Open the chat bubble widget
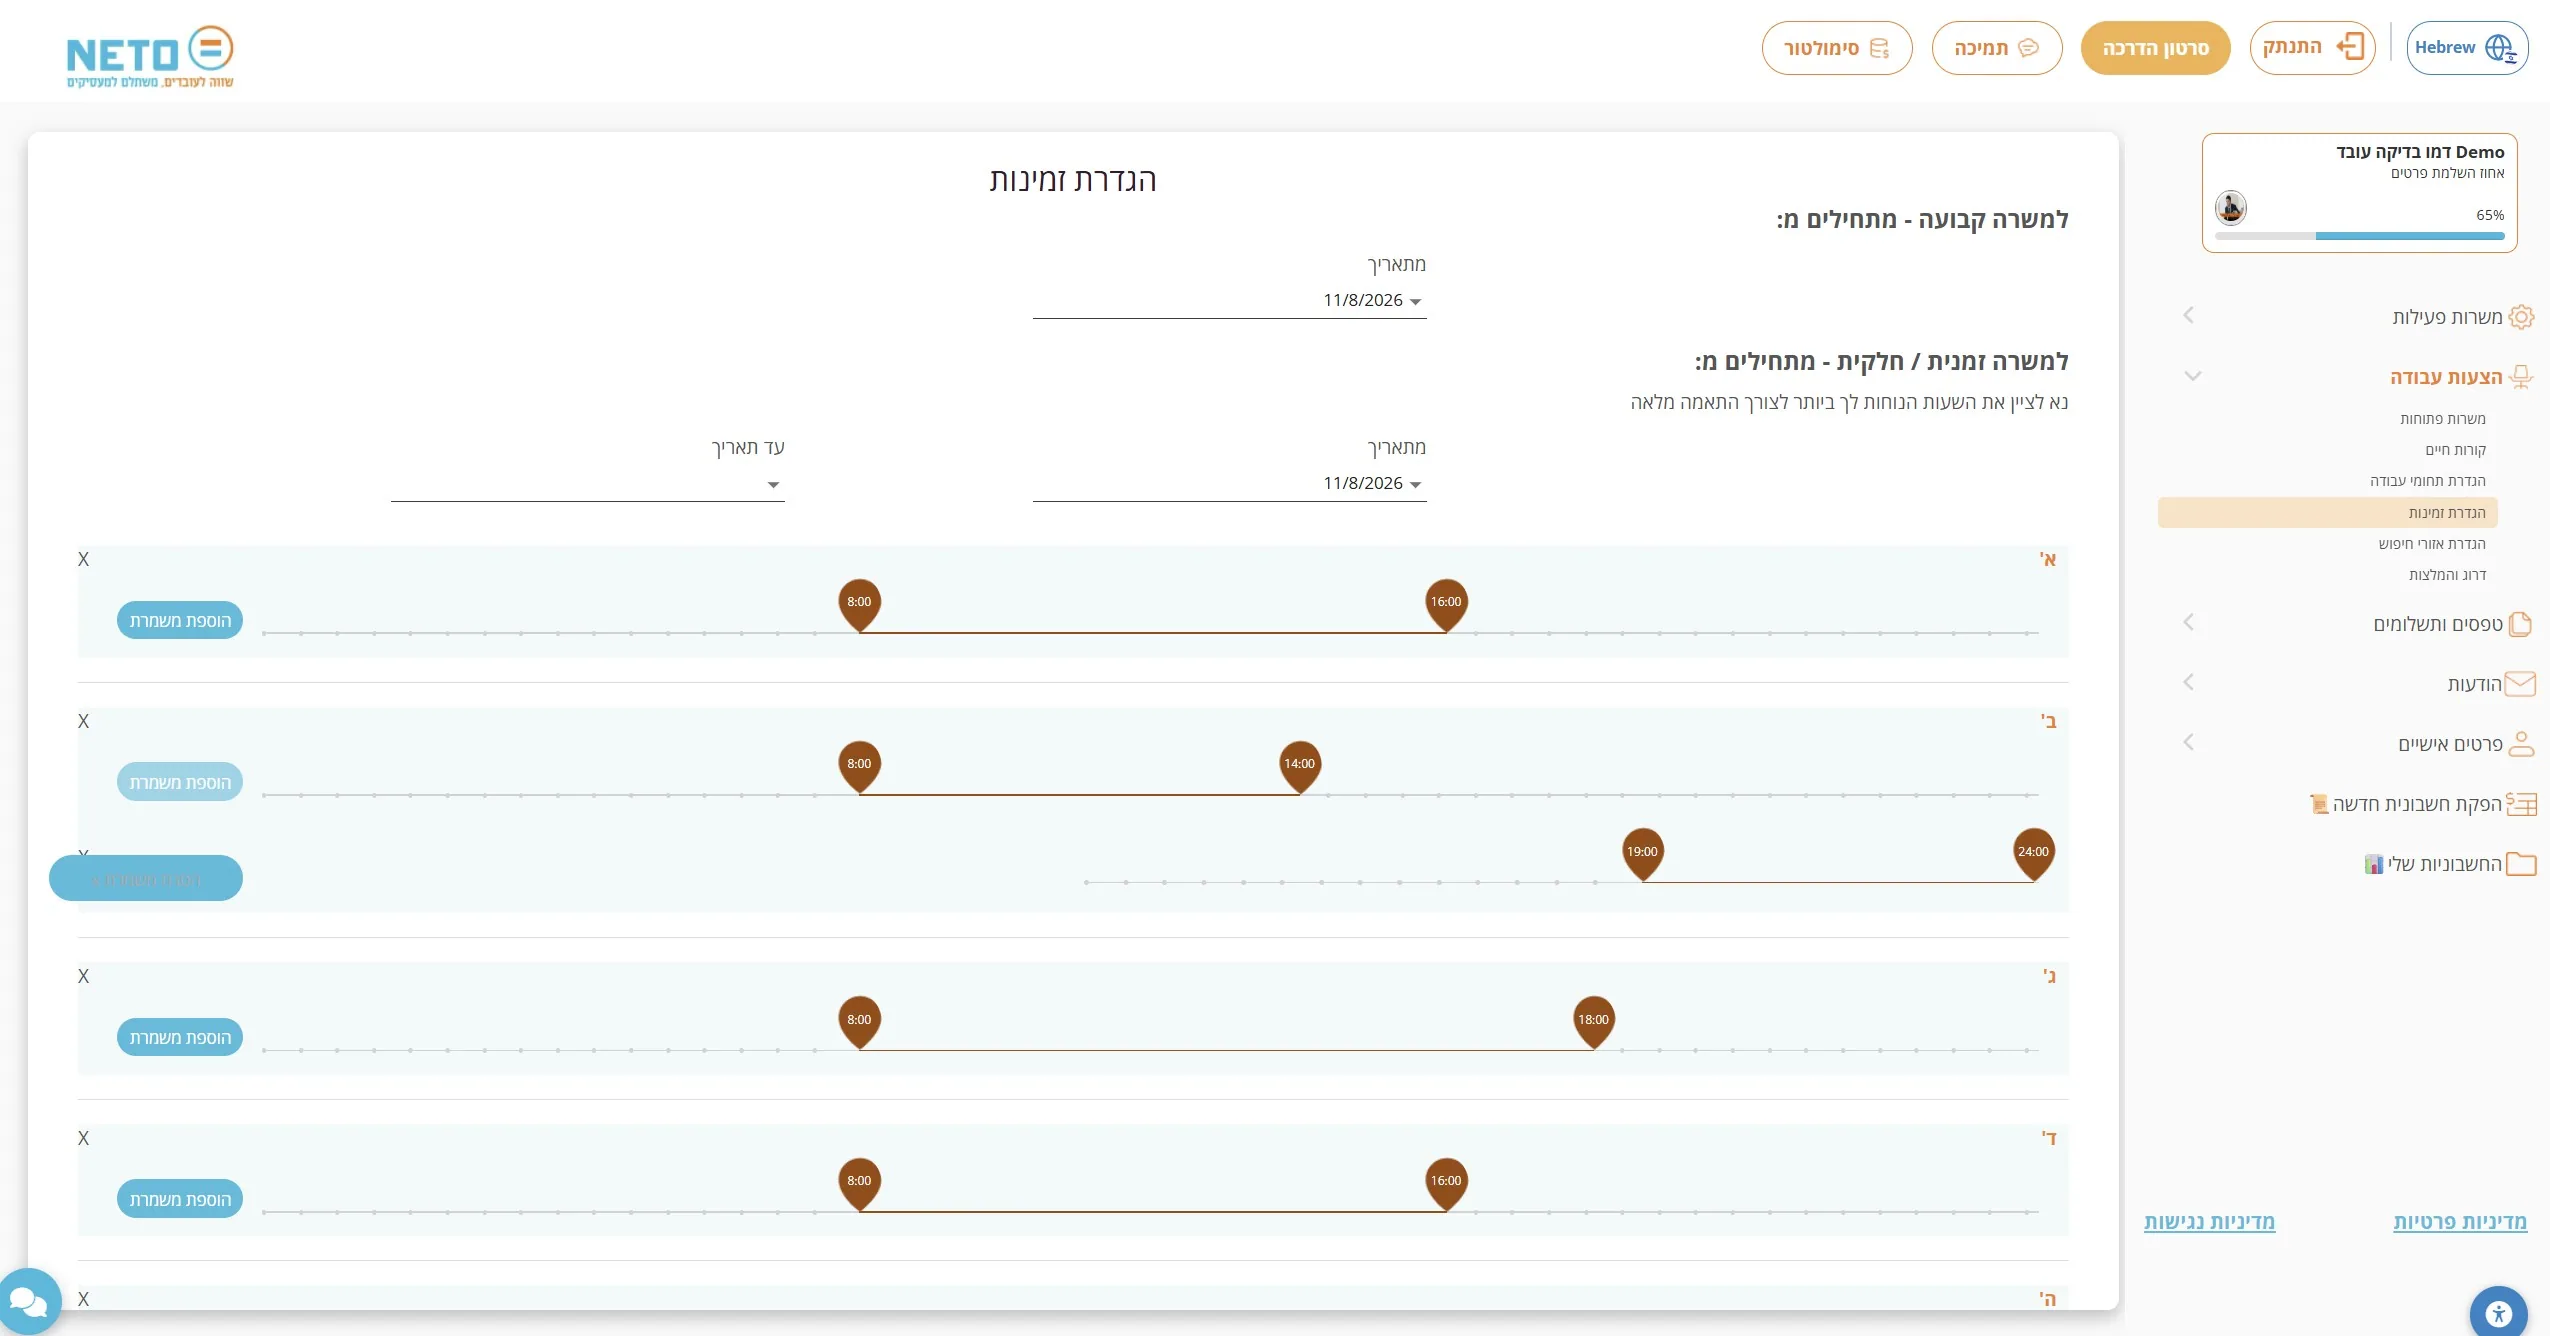The width and height of the screenshot is (2550, 1336). pyautogui.click(x=28, y=1301)
